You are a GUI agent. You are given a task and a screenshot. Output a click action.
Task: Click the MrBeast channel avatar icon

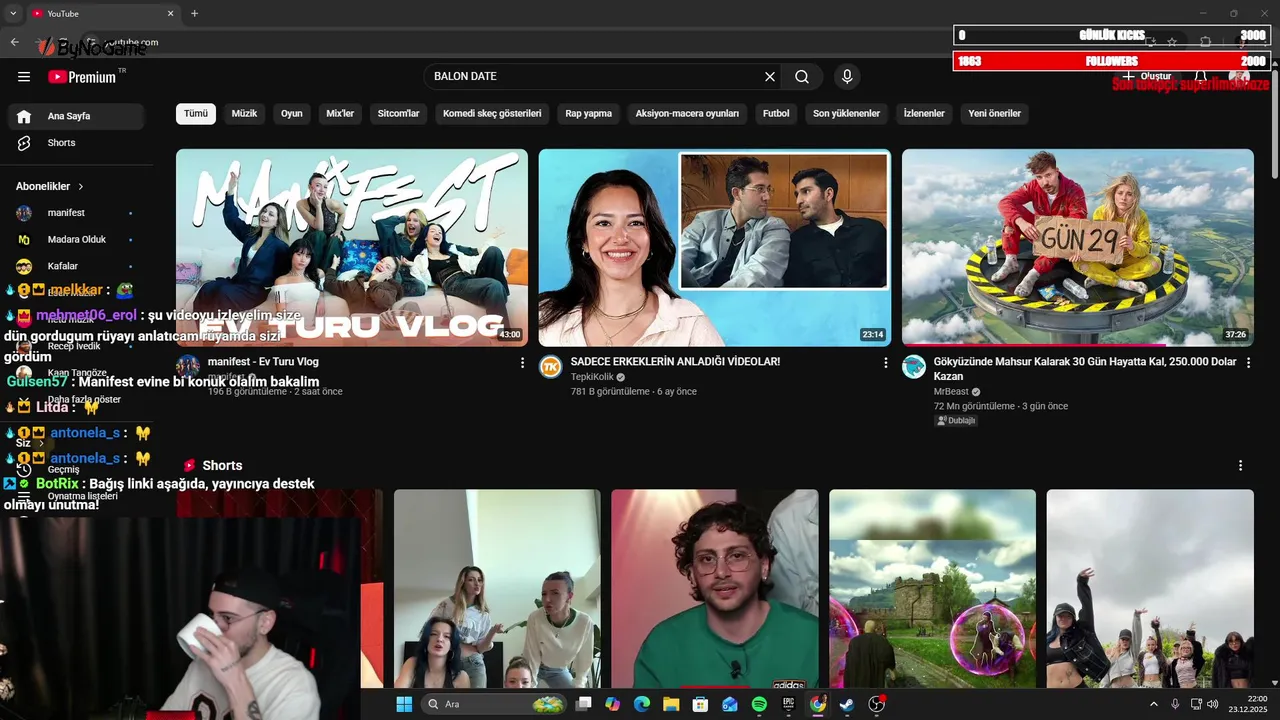tap(914, 367)
